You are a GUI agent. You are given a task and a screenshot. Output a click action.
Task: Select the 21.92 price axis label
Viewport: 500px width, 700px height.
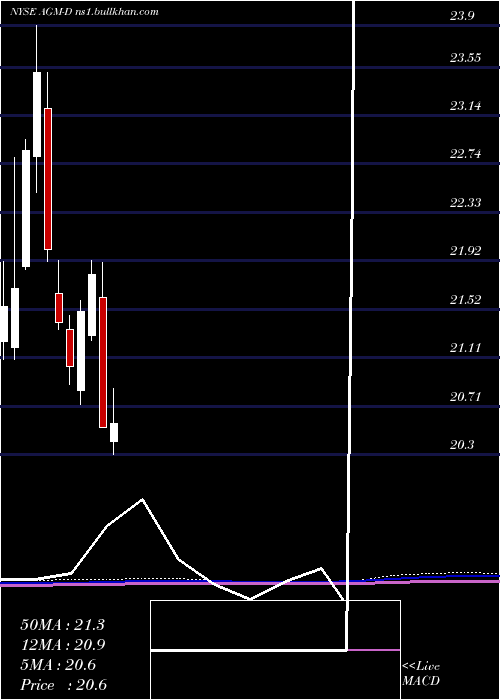coord(466,251)
